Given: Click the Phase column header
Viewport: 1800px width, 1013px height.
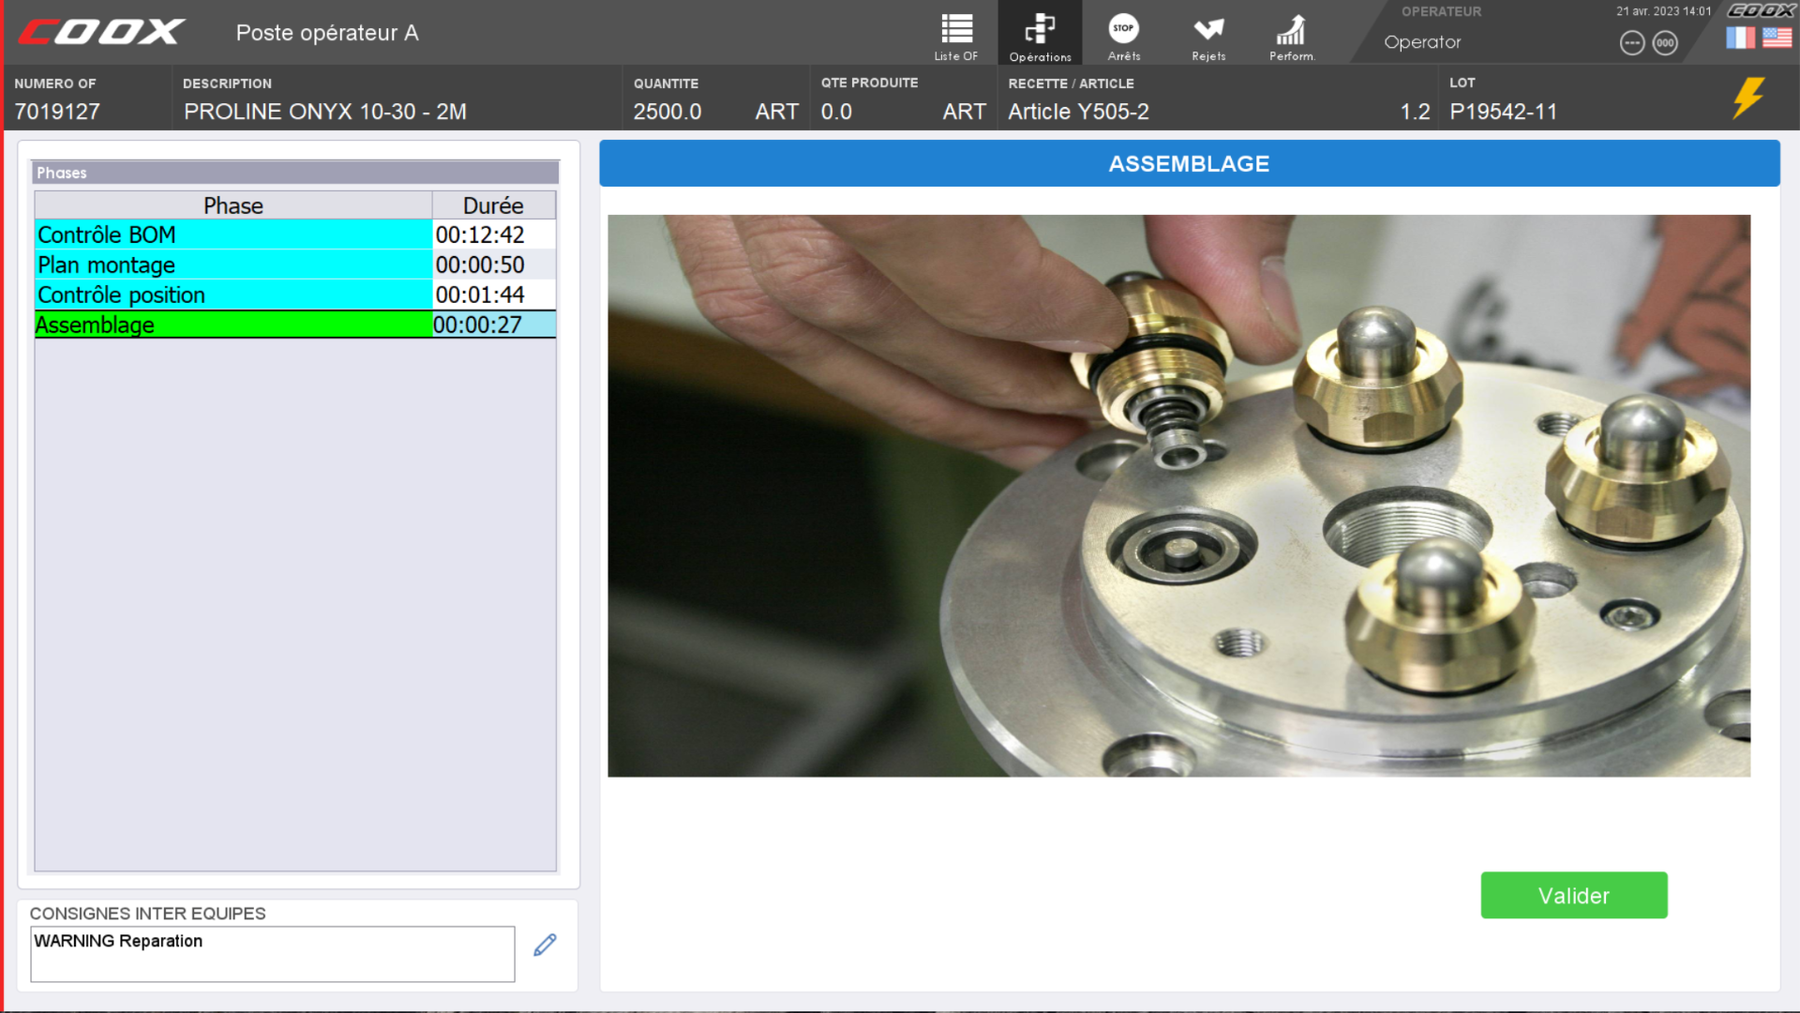Looking at the screenshot, I should (233, 205).
